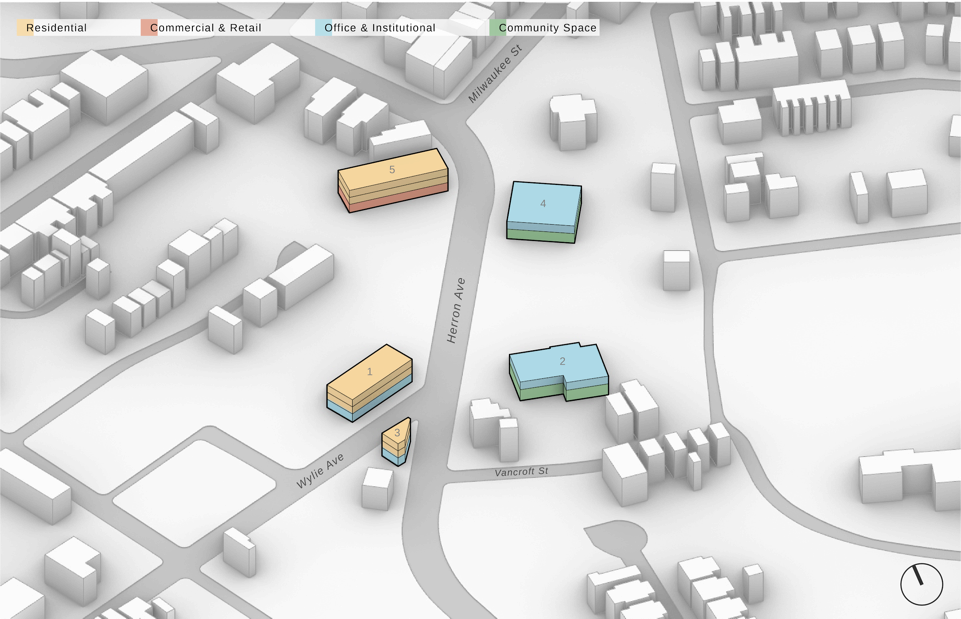Viewport: 961px width, 619px height.
Task: Select the Office & Institutional legend label
Action: point(380,28)
